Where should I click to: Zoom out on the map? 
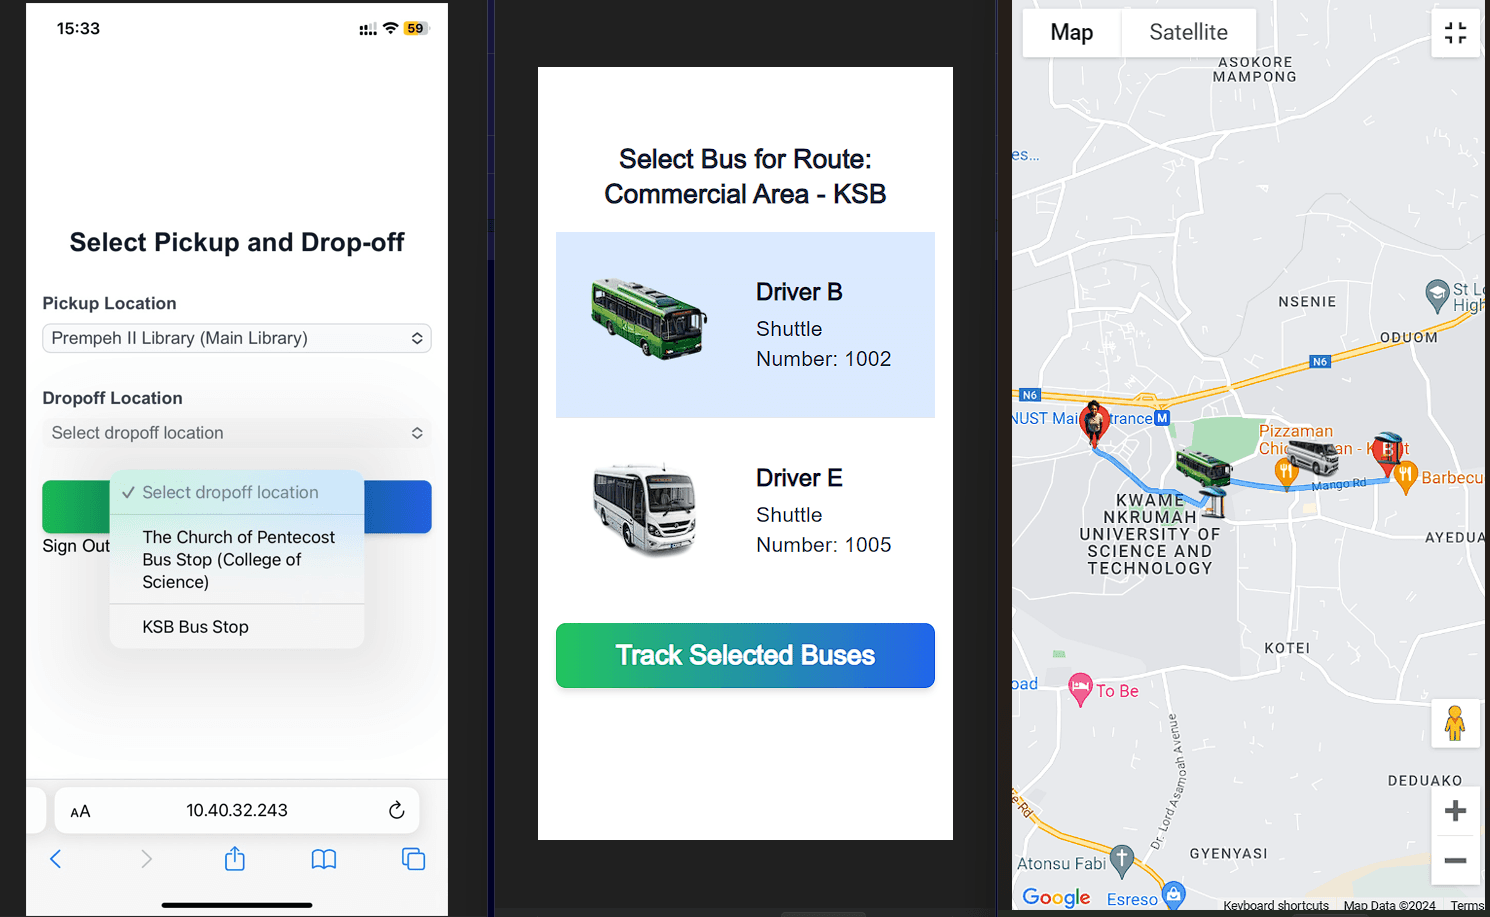[1456, 860]
